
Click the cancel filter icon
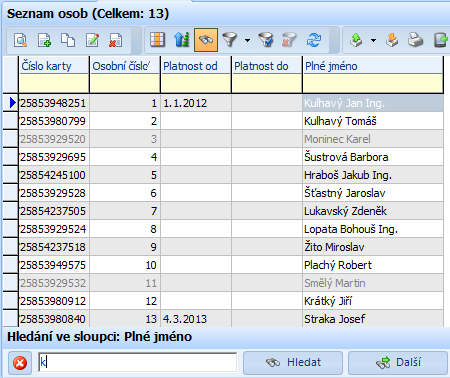289,40
